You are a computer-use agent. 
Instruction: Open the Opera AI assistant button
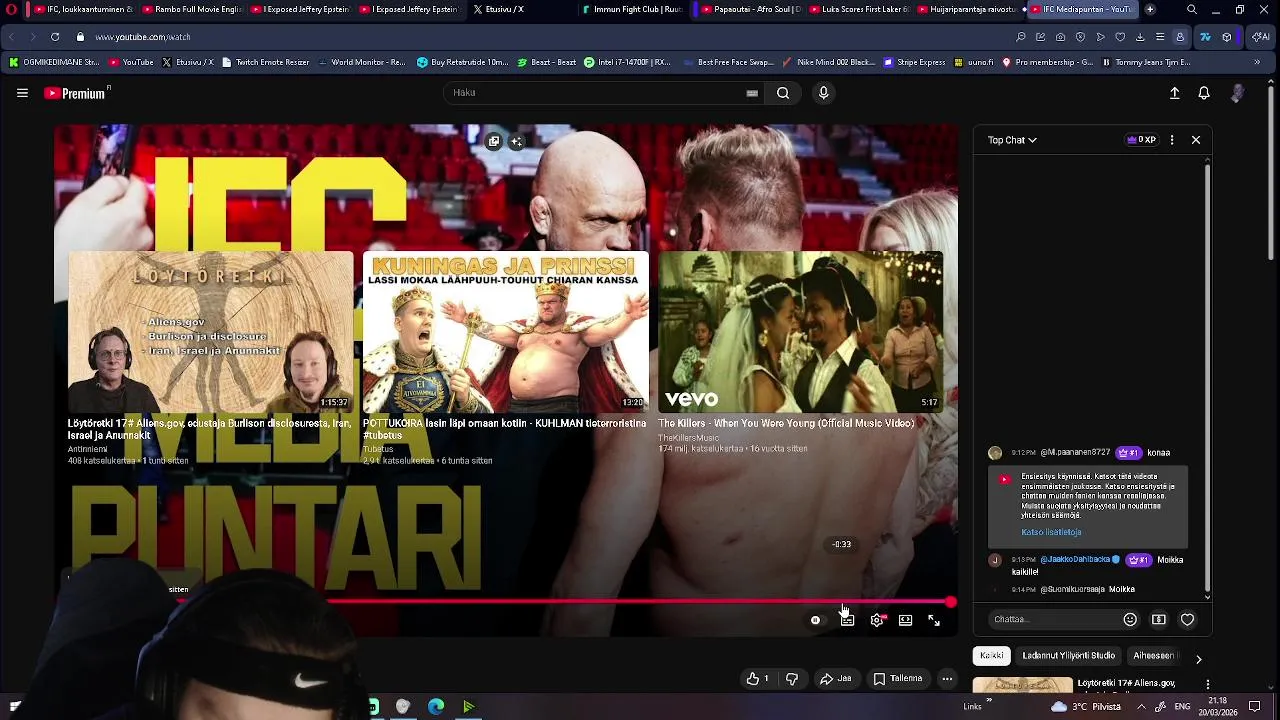(1261, 37)
